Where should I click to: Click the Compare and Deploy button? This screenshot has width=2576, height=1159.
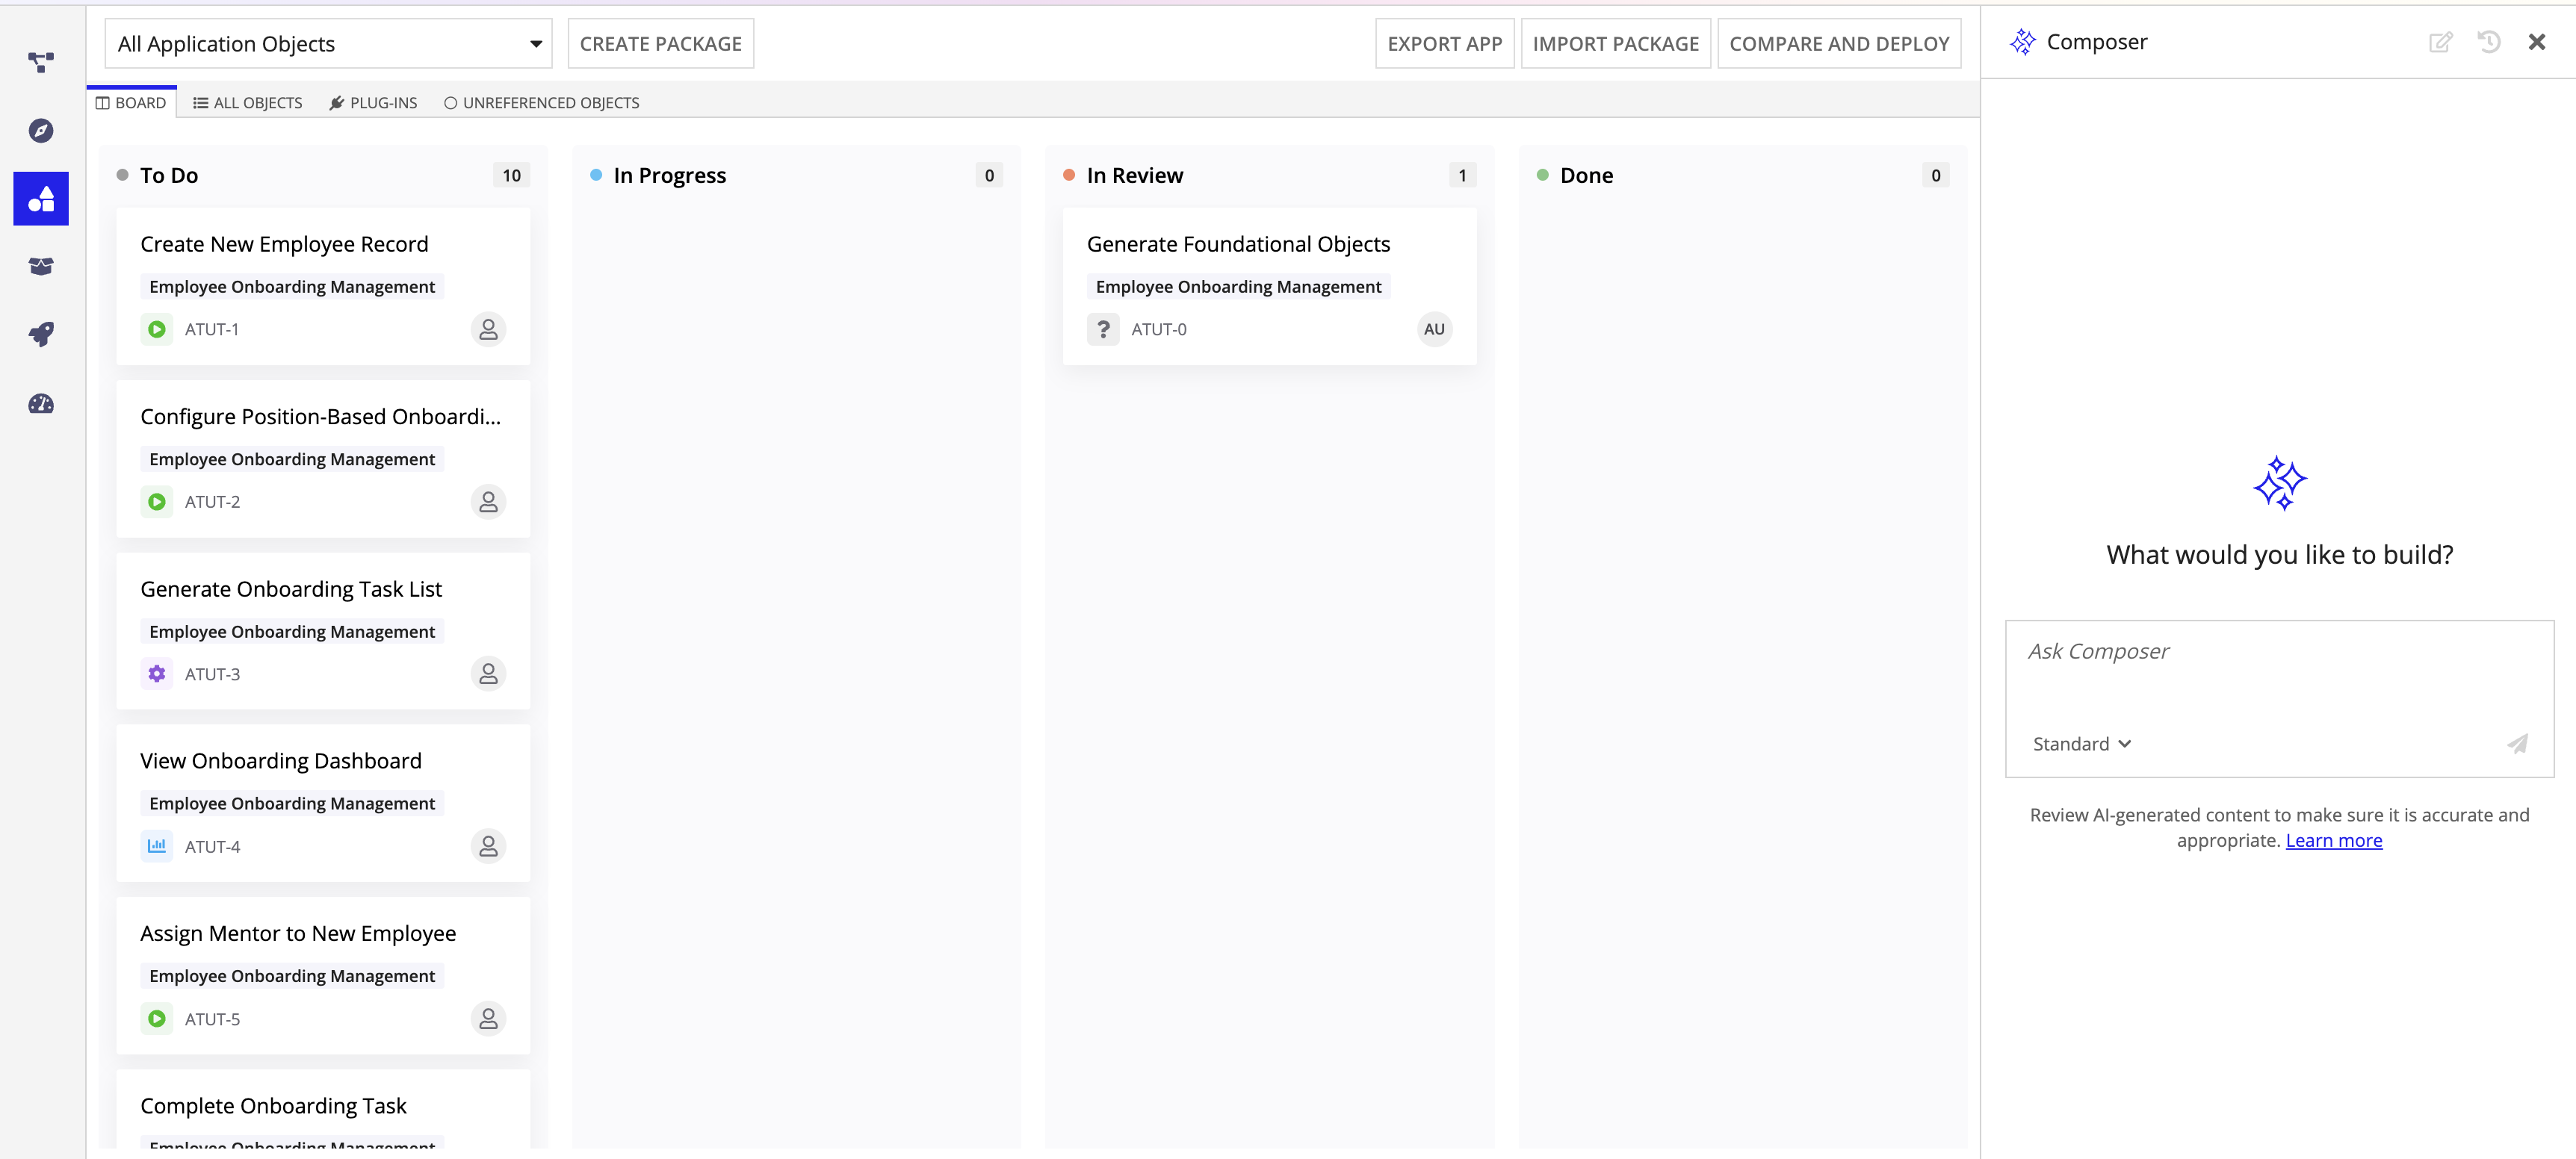click(1839, 44)
